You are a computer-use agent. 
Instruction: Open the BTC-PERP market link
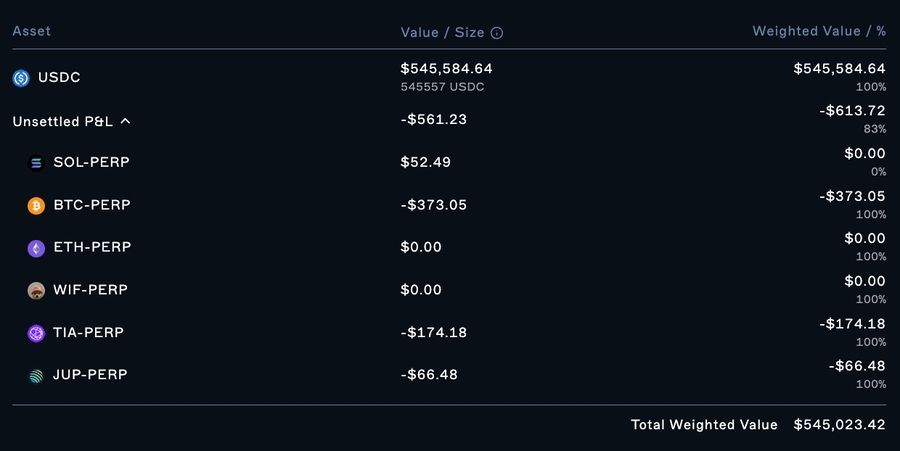[x=92, y=205]
